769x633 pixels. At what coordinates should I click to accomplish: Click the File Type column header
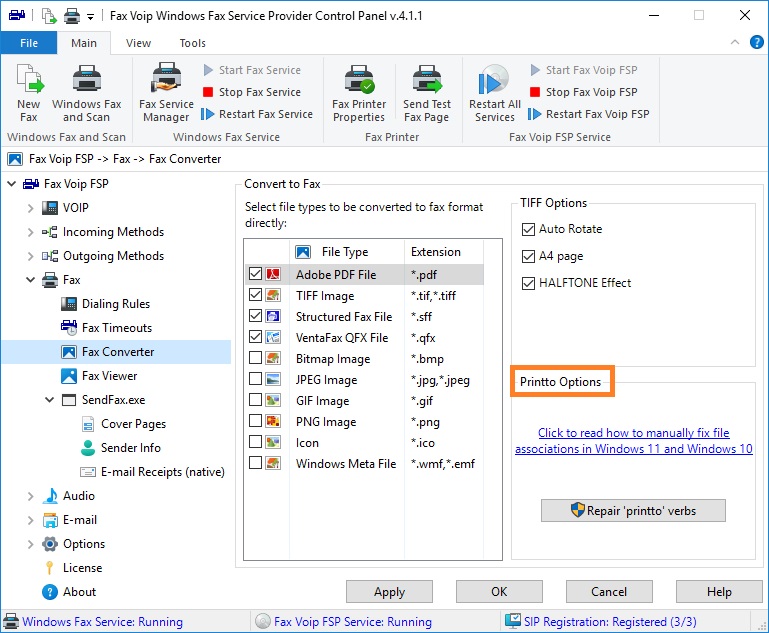click(347, 252)
